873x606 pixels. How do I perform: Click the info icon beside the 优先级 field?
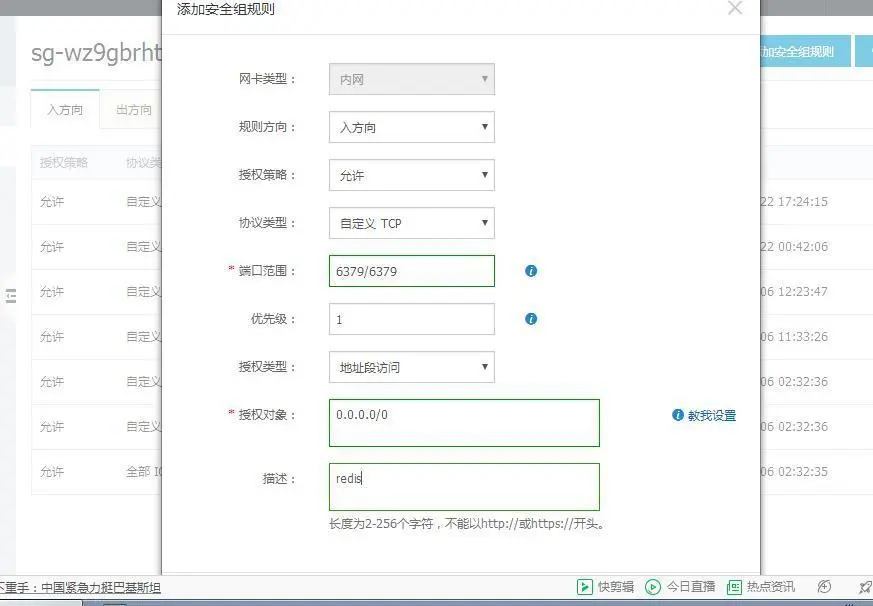tap(531, 319)
